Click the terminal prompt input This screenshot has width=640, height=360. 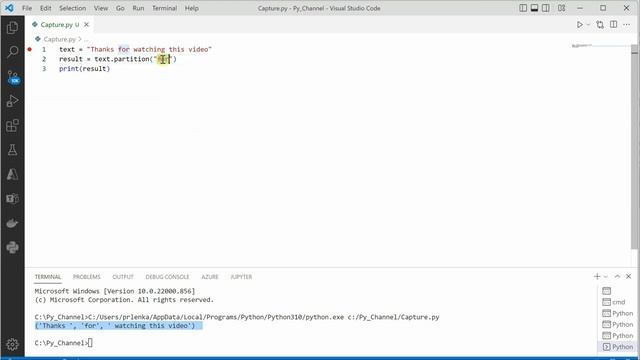90,343
